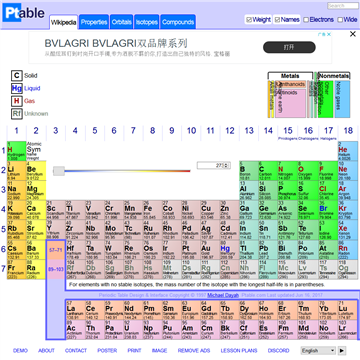Open the DISCORD footer link
This screenshot has height=360, width=360.
279,351
